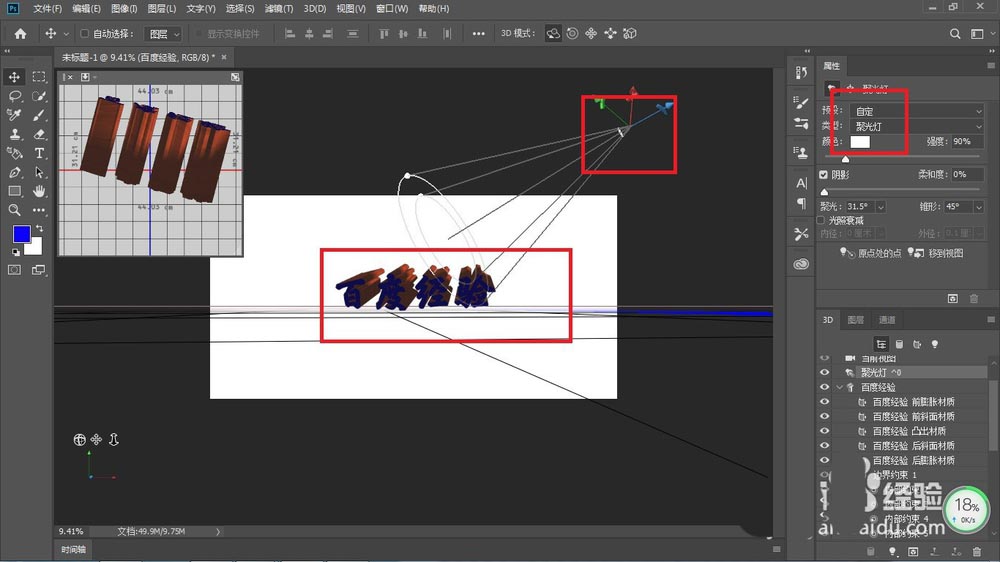Toggle the 自动选择 checkbox
This screenshot has width=1000, height=562.
click(x=84, y=34)
